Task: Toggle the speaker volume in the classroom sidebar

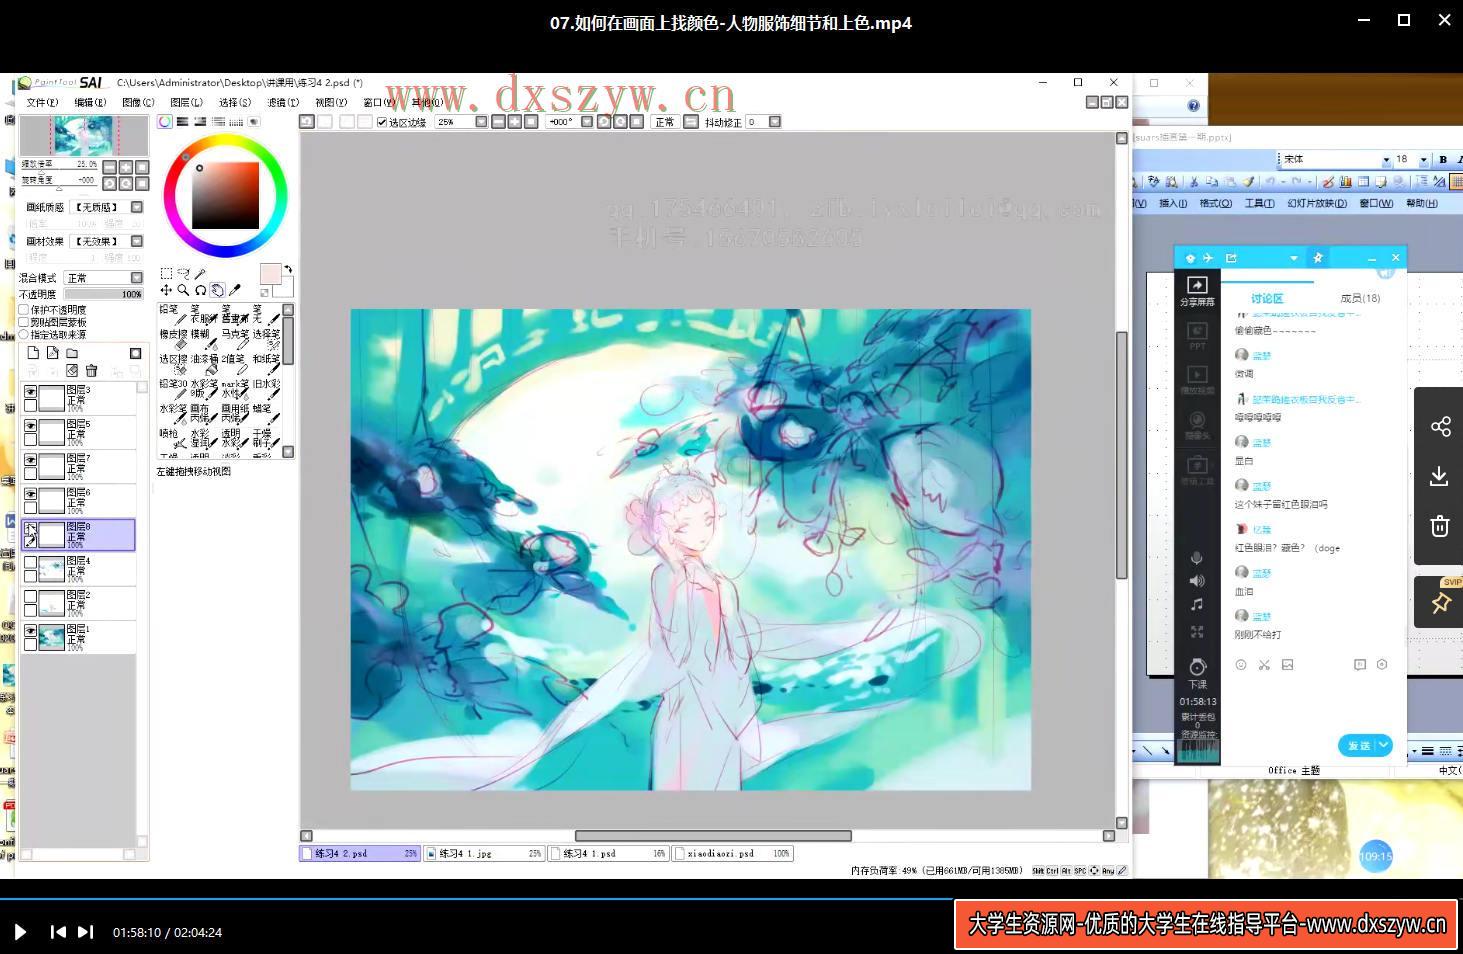Action: pos(1197,581)
